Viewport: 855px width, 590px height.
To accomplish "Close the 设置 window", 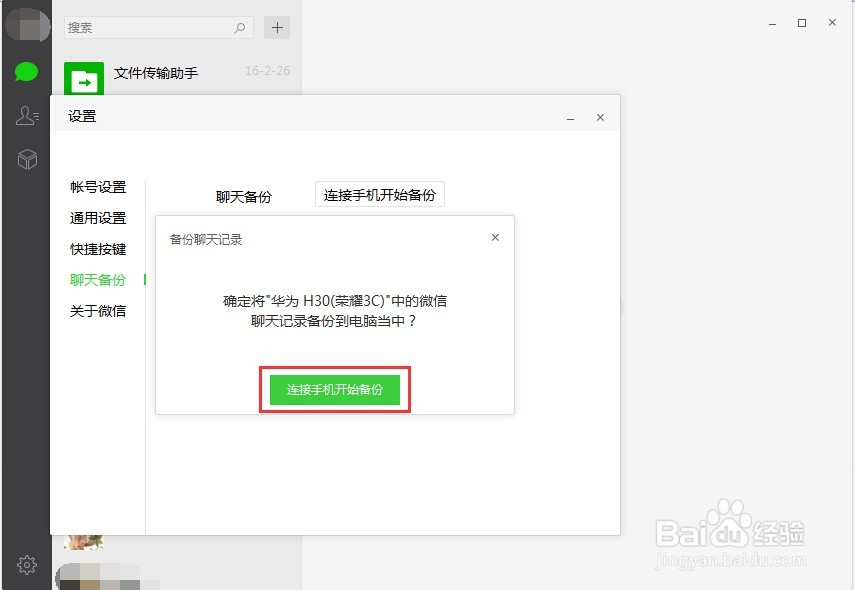I will tap(600, 117).
